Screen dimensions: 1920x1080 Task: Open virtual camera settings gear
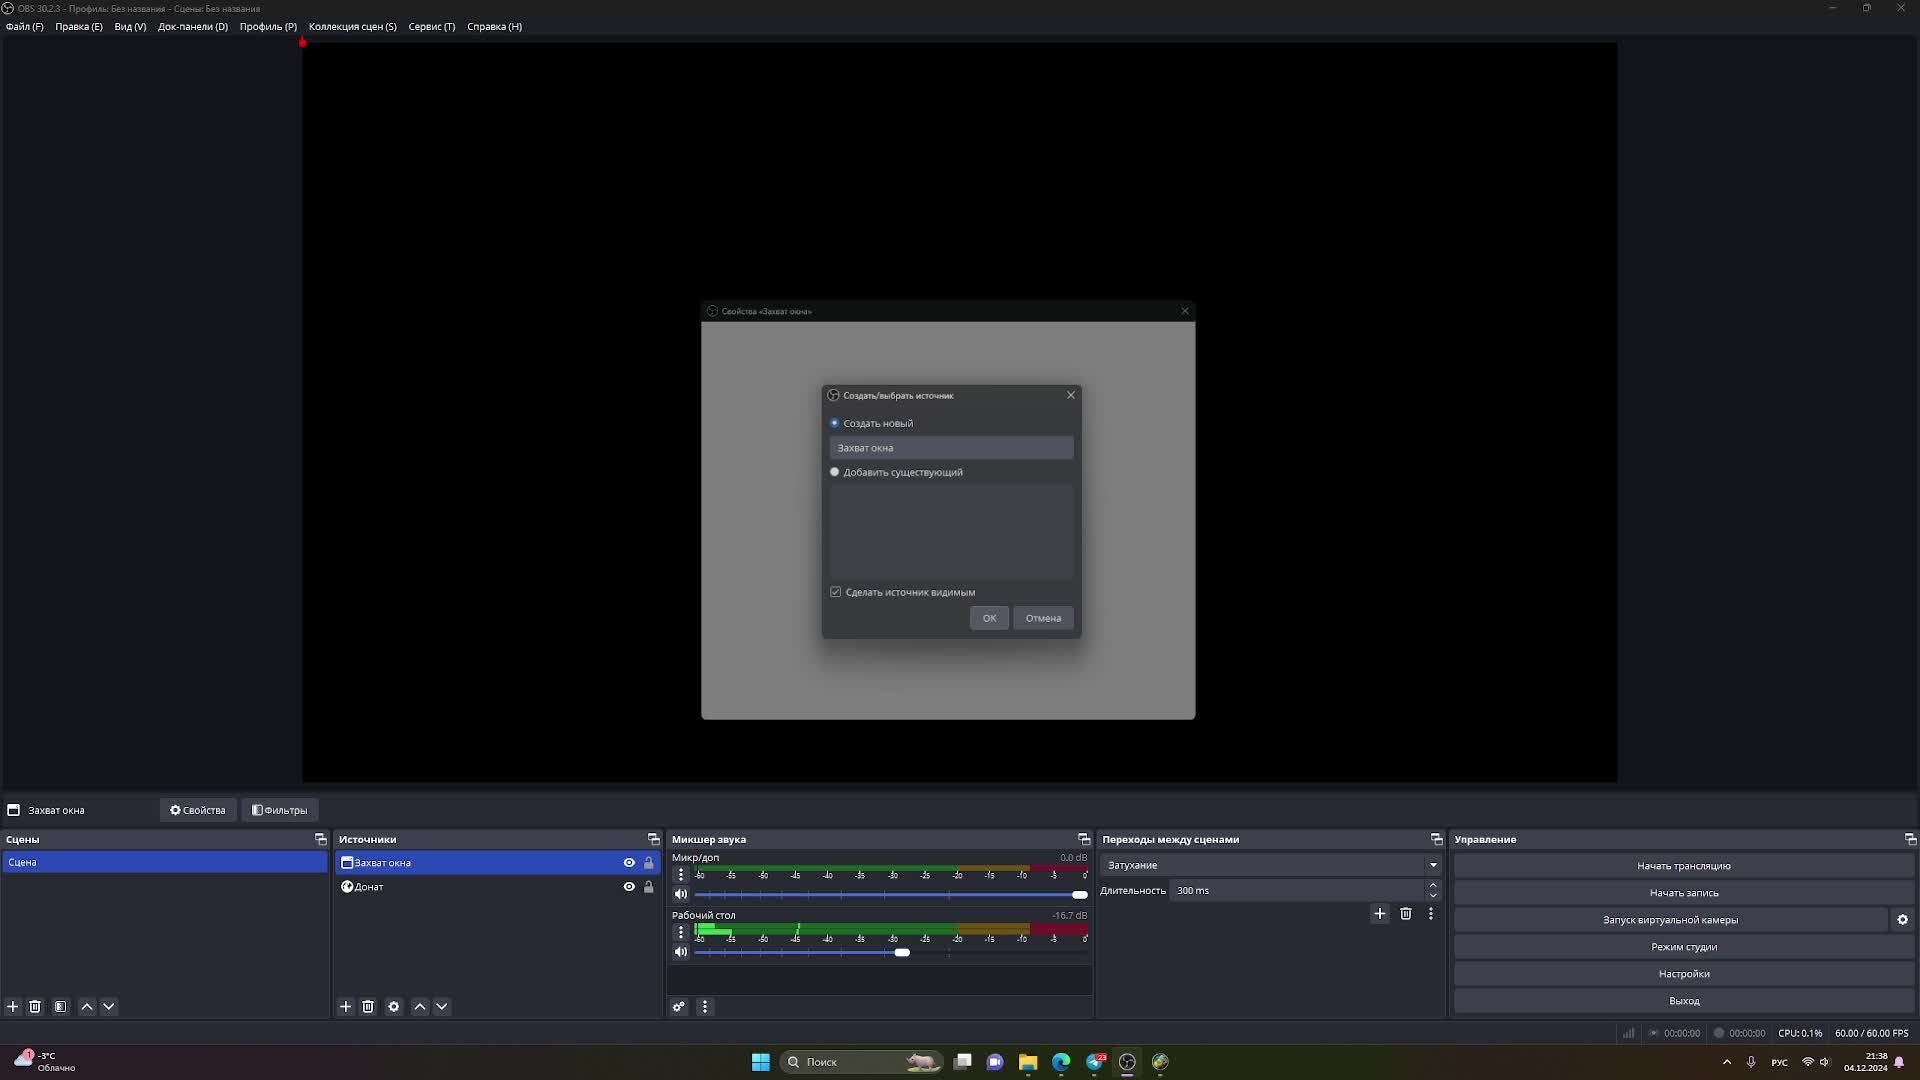pos(1903,920)
